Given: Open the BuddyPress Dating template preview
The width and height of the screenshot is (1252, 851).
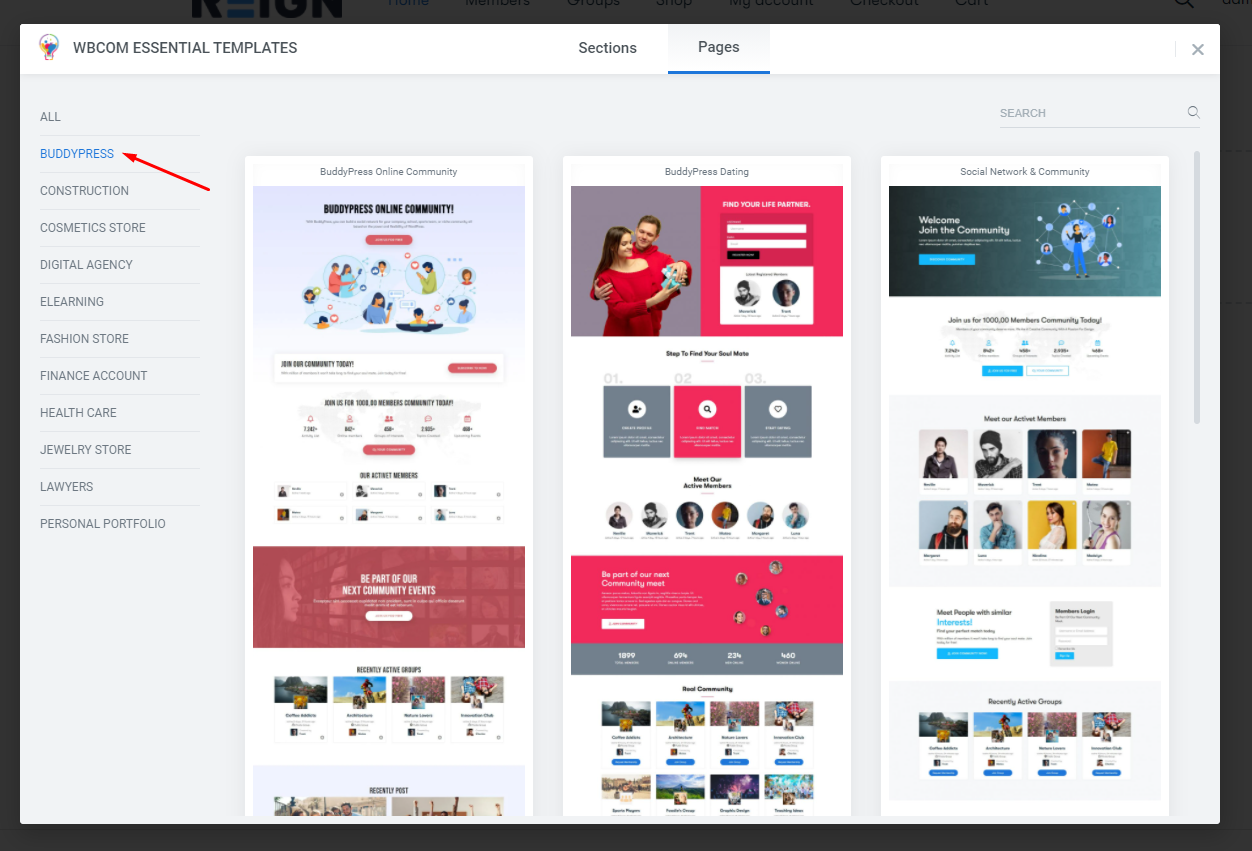Looking at the screenshot, I should pos(707,500).
